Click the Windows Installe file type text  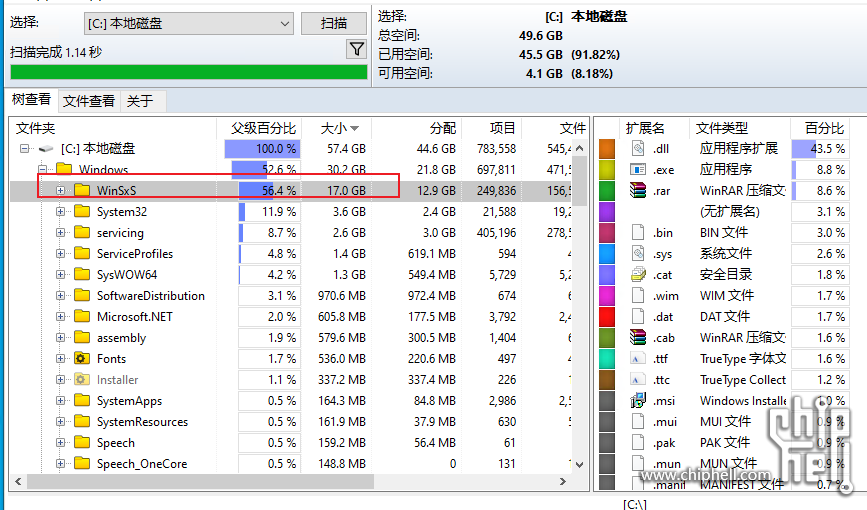[743, 400]
